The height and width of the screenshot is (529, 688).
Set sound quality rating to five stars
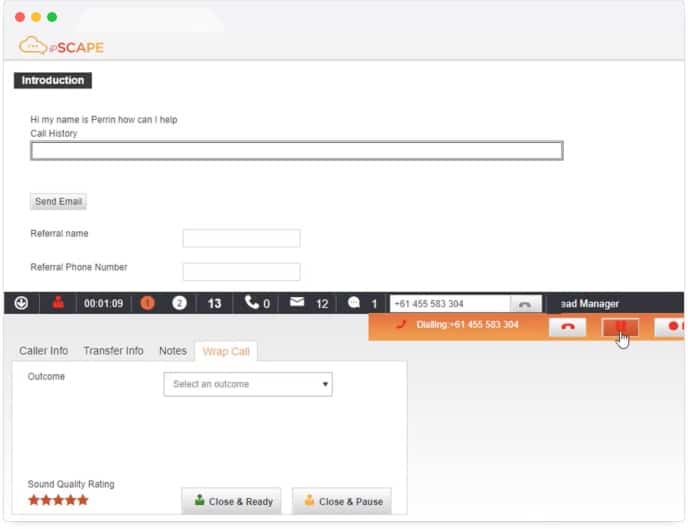(x=83, y=500)
